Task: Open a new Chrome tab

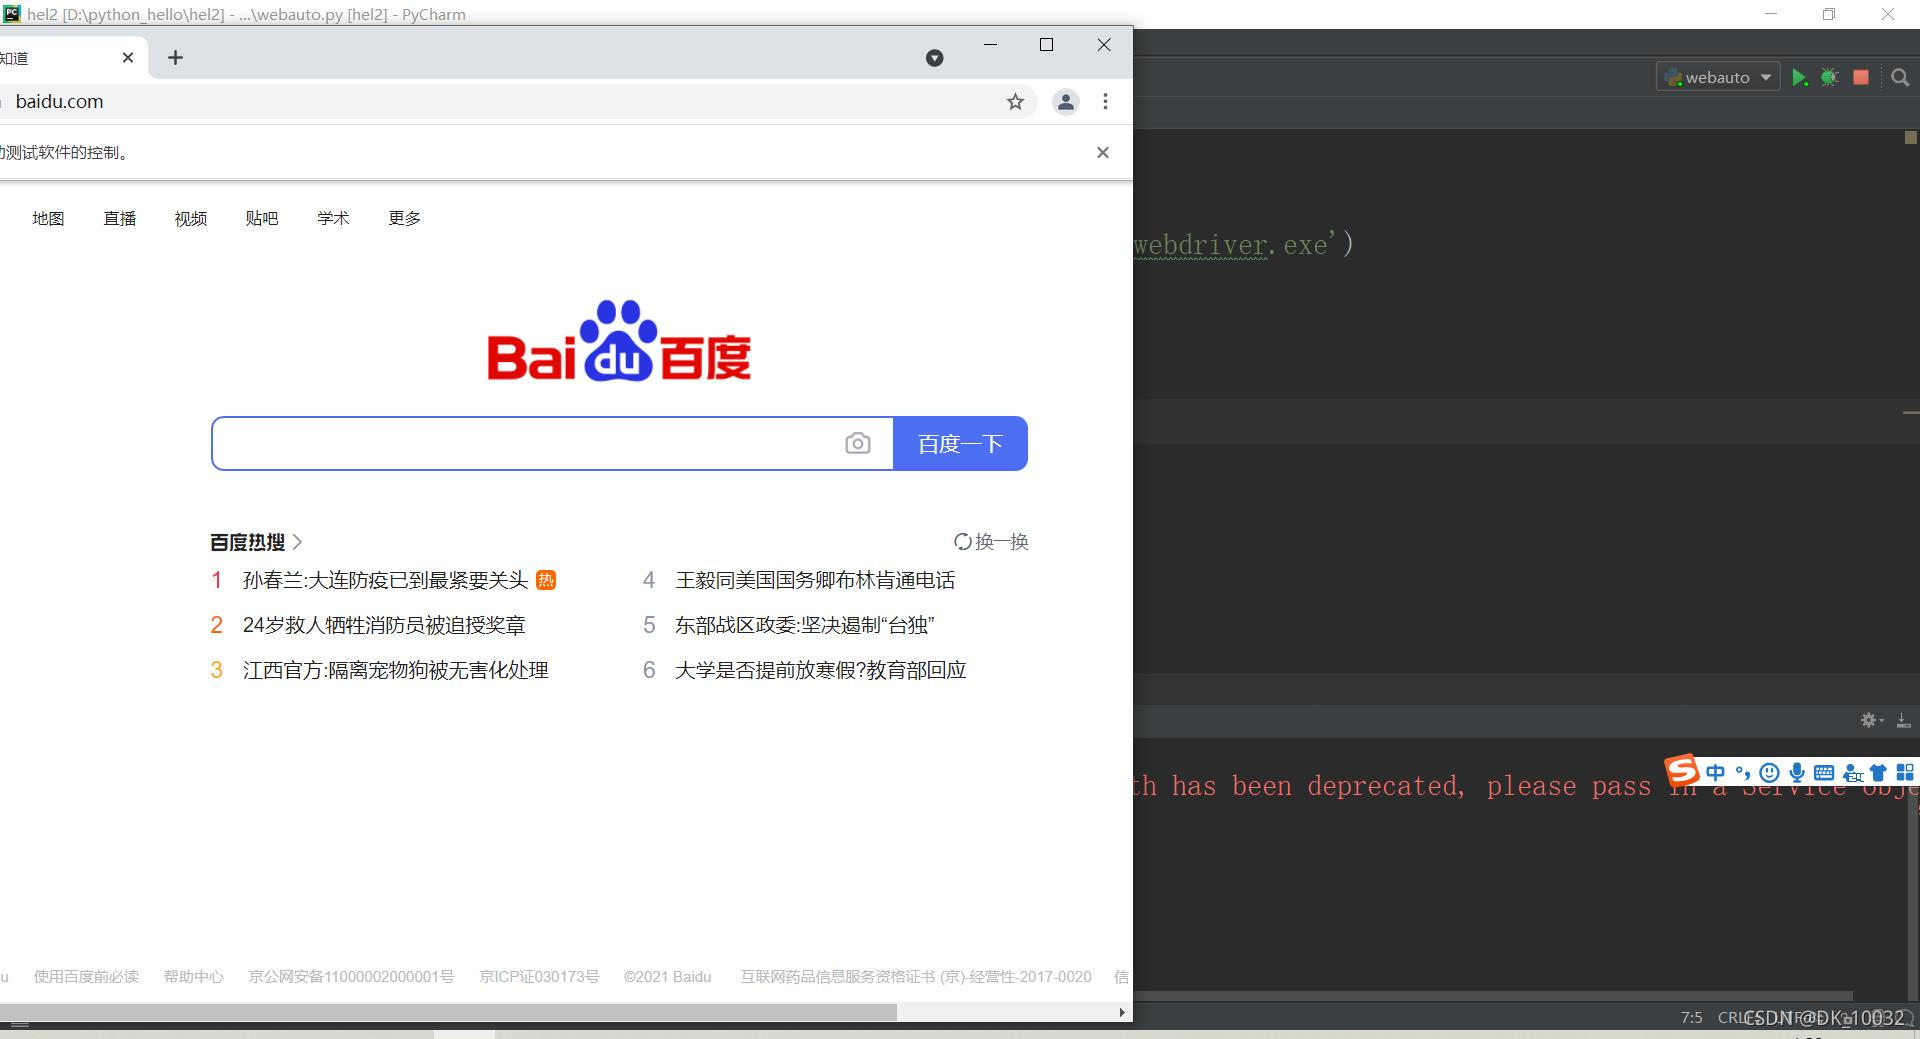Action: (175, 58)
